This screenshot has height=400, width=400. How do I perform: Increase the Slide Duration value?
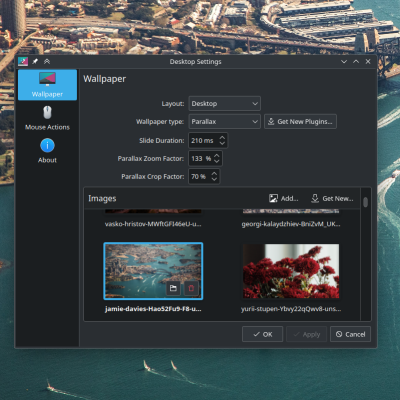coord(222,137)
